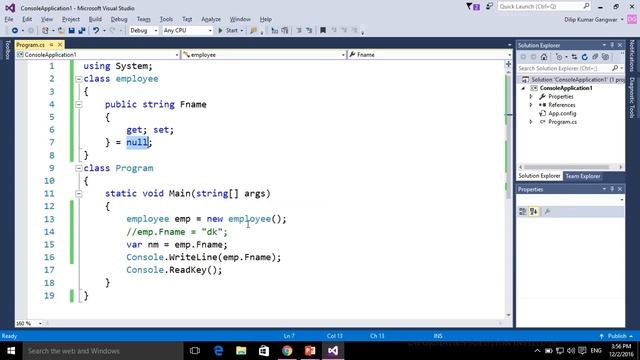Open the Notifications side tab
The height and width of the screenshot is (360, 640).
tap(632, 56)
